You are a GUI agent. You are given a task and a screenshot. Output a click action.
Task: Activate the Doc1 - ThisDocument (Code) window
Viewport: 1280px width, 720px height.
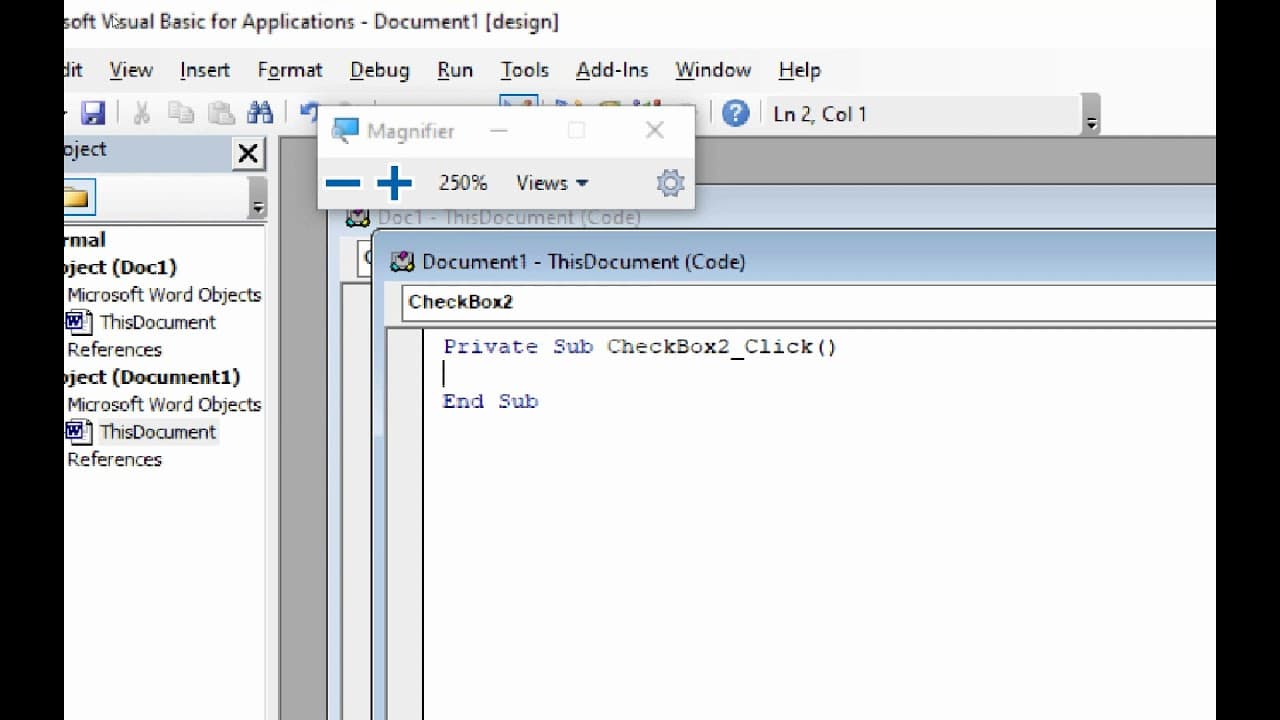pyautogui.click(x=509, y=217)
